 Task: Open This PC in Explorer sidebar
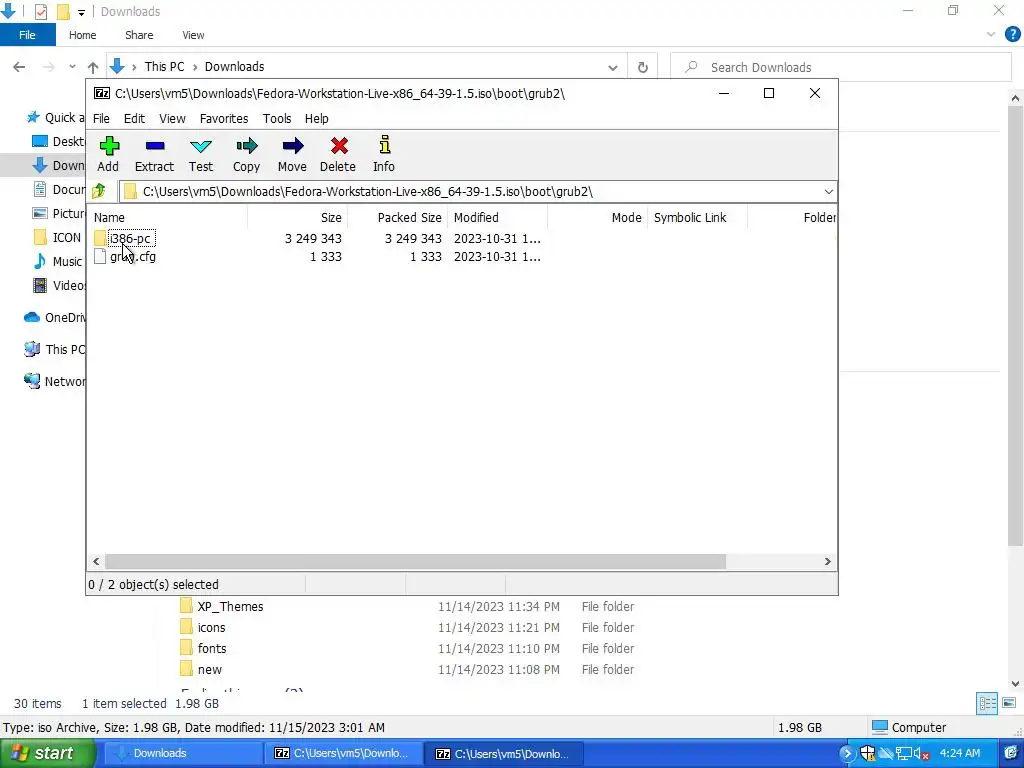pyautogui.click(x=55, y=349)
